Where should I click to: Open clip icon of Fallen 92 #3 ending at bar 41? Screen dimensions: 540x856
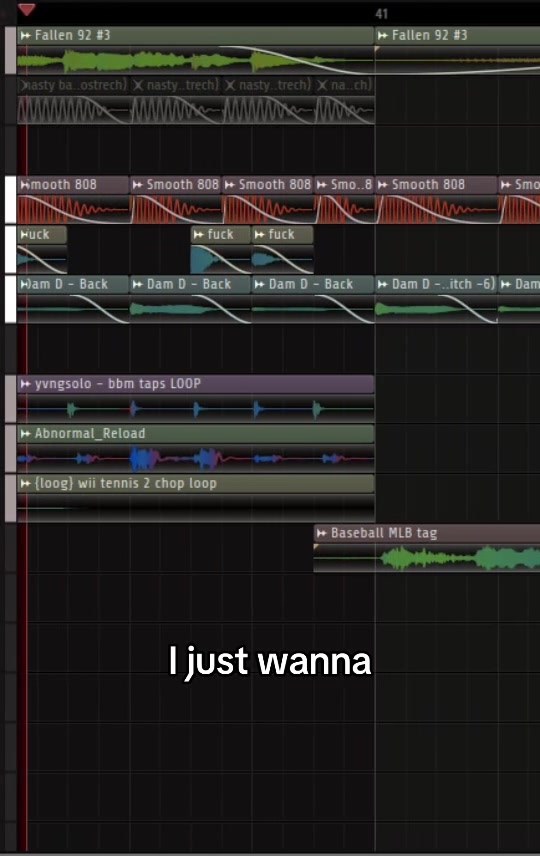[25, 35]
